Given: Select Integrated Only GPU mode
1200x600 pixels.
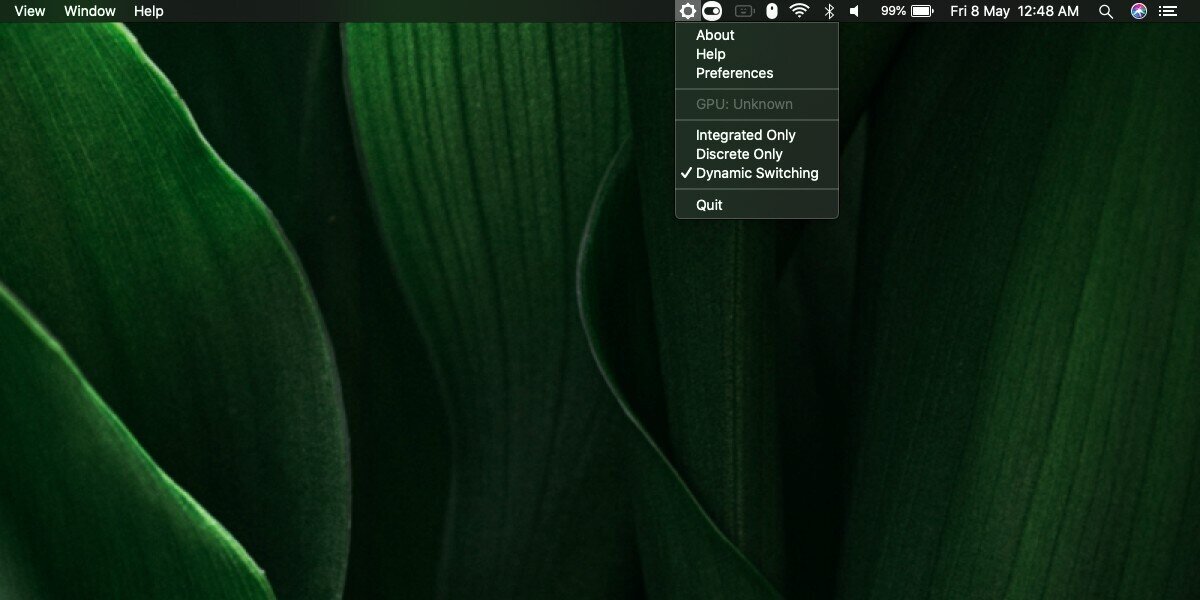Looking at the screenshot, I should point(746,135).
